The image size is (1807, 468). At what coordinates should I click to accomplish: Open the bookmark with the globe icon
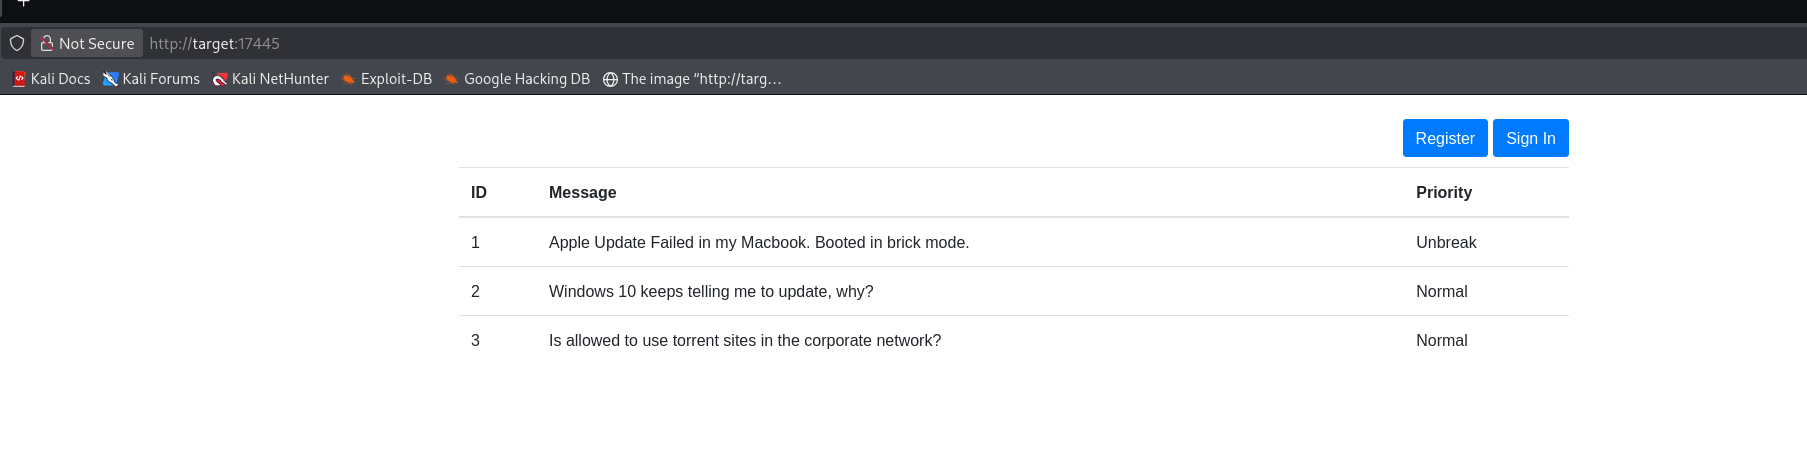click(x=692, y=79)
